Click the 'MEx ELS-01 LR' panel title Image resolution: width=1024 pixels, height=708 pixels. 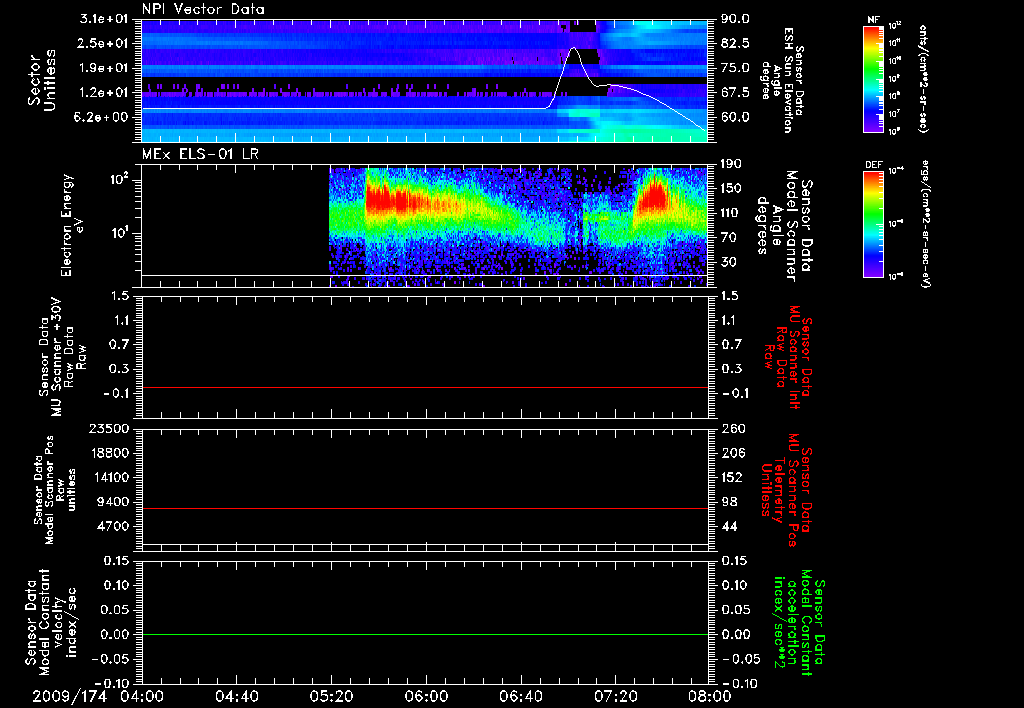tap(199, 154)
